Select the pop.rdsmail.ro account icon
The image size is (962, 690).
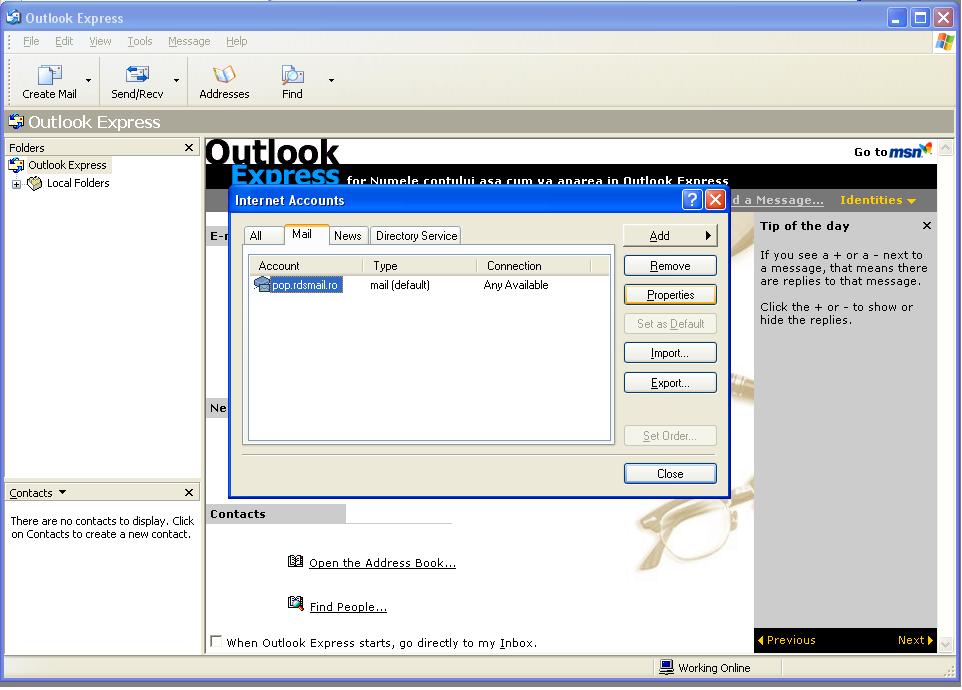[262, 285]
